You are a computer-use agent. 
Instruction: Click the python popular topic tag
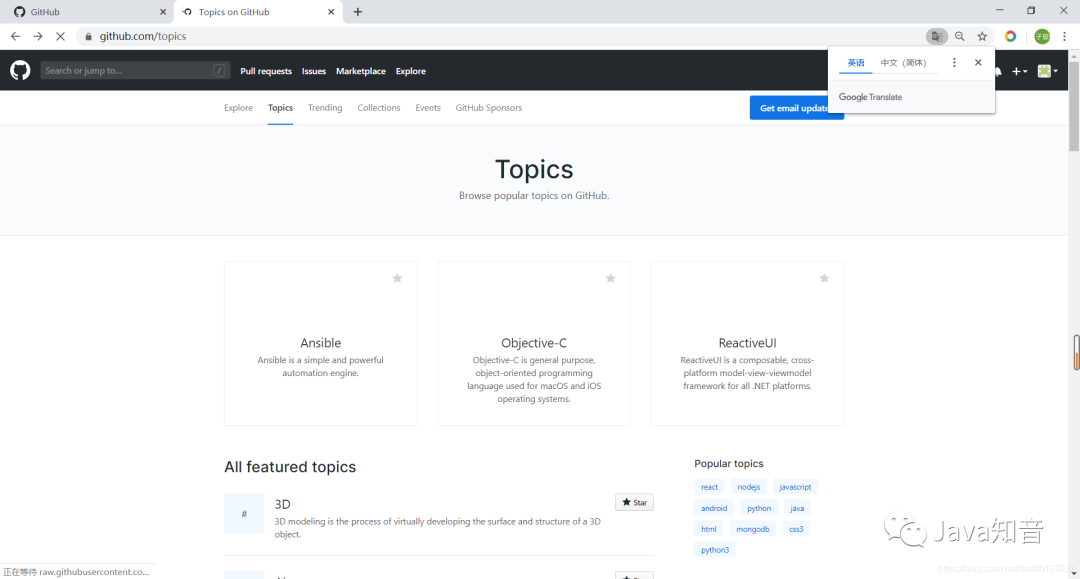point(759,508)
